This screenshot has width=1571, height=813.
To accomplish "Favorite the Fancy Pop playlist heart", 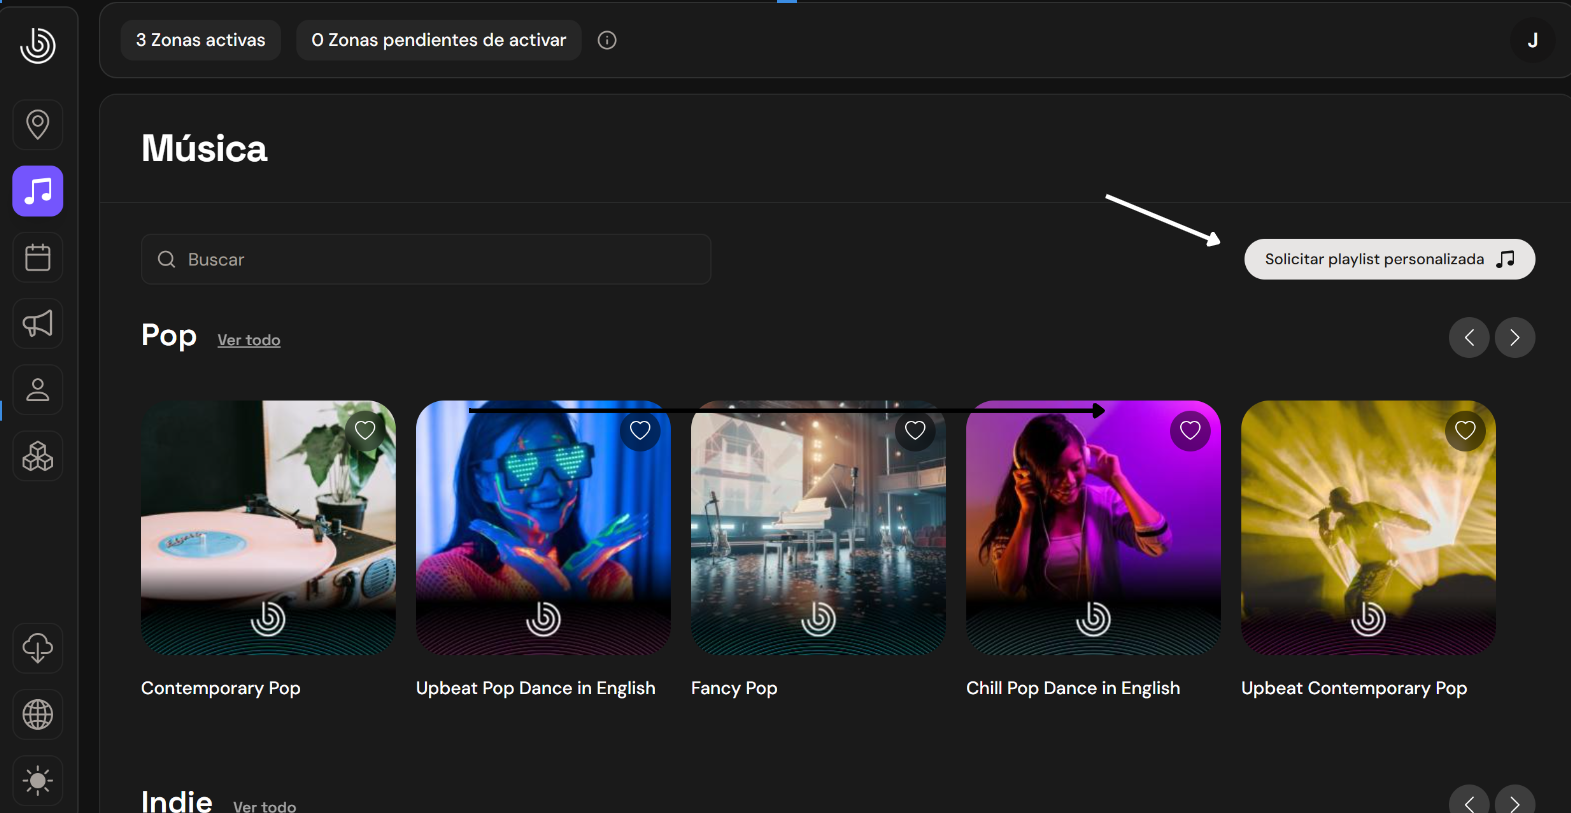I will [915, 430].
